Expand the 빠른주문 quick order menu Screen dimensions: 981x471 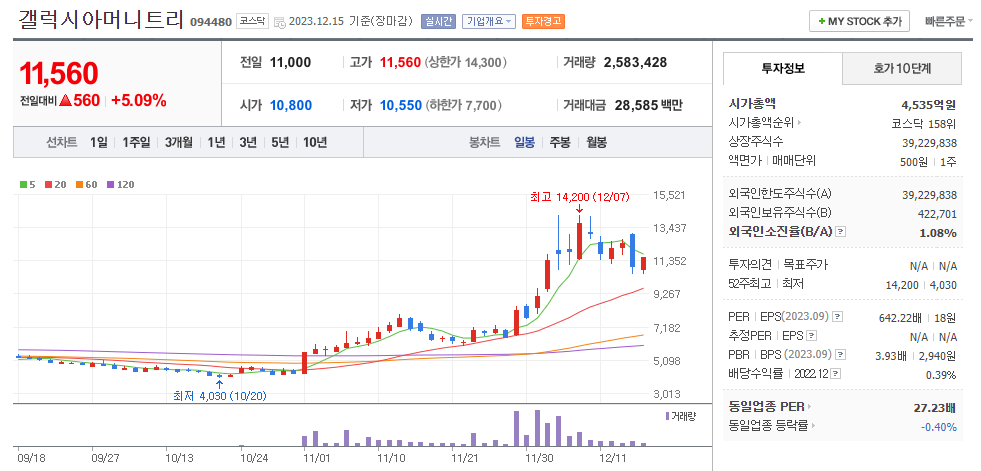(x=949, y=21)
